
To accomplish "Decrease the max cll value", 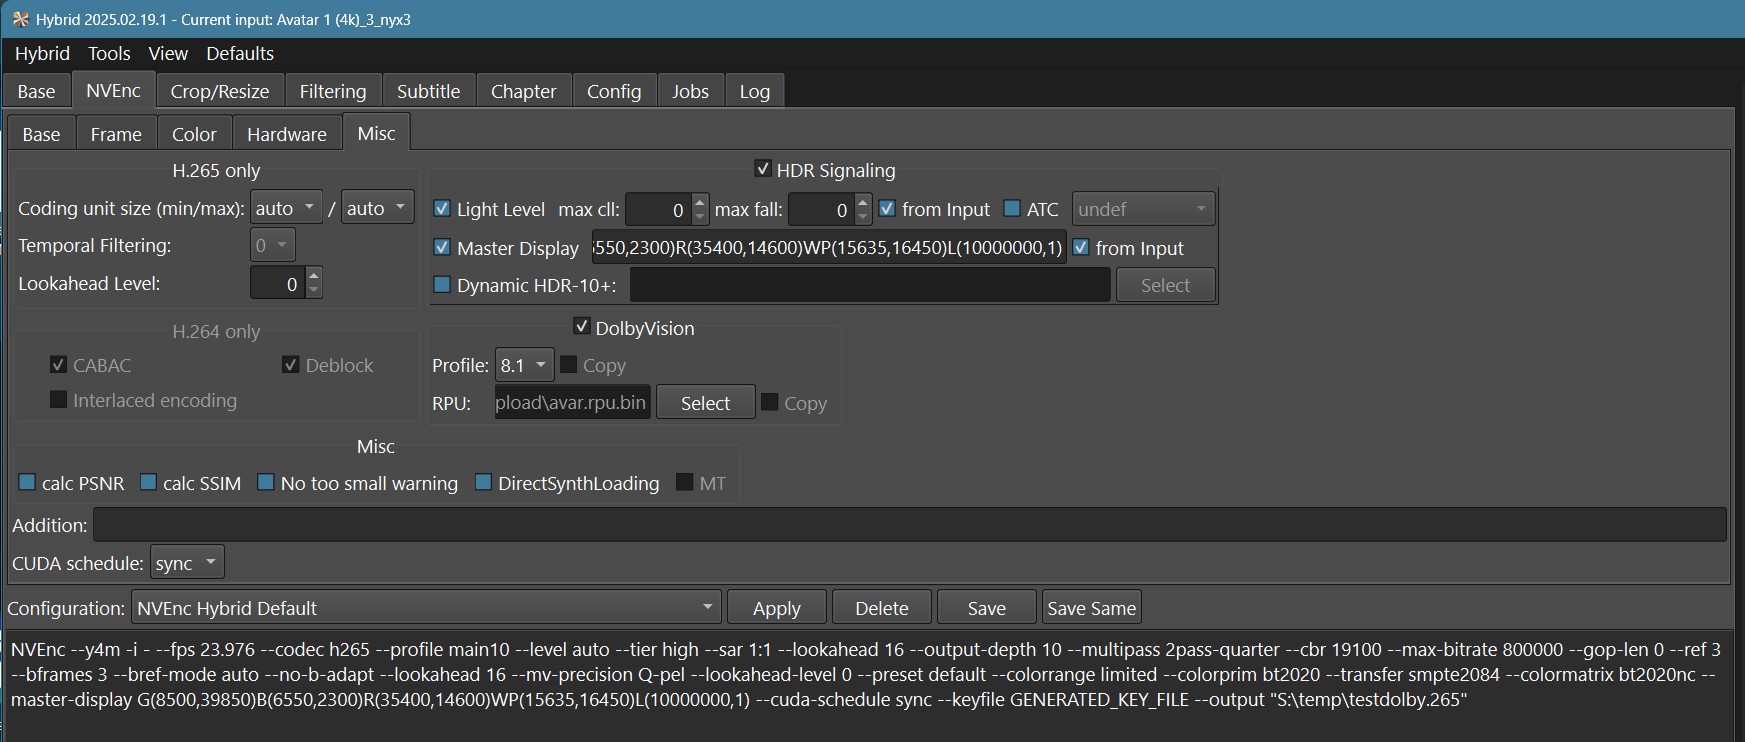I will click(700, 217).
